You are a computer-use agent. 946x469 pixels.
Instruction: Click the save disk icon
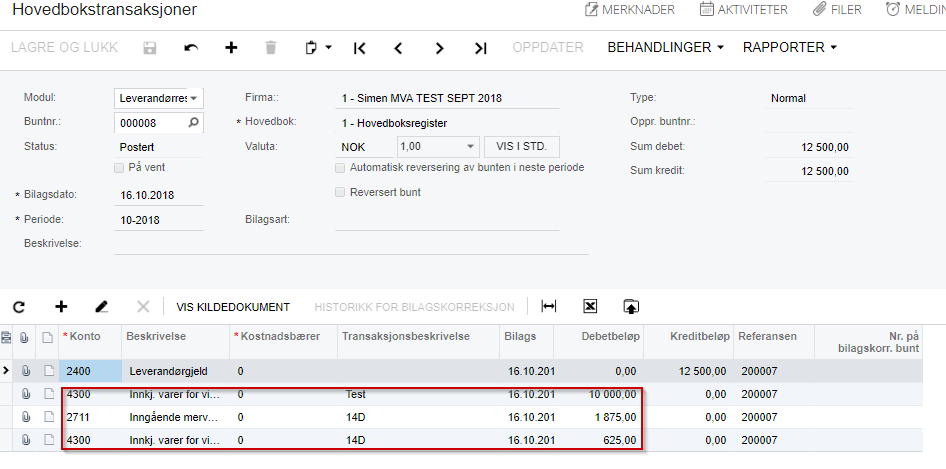[x=150, y=48]
